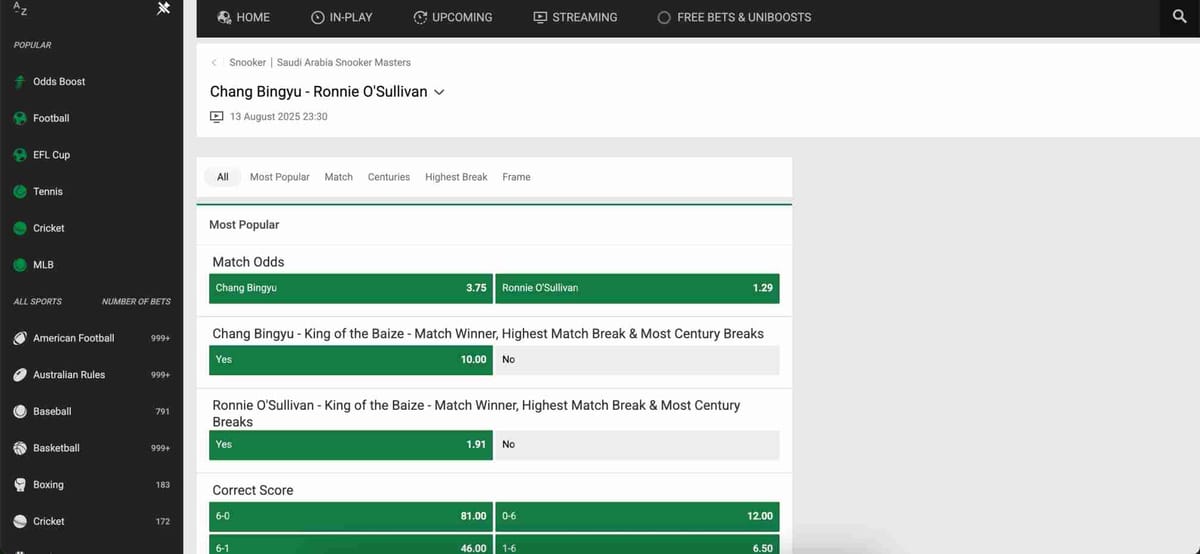Open the American Football sidebar link

[74, 338]
